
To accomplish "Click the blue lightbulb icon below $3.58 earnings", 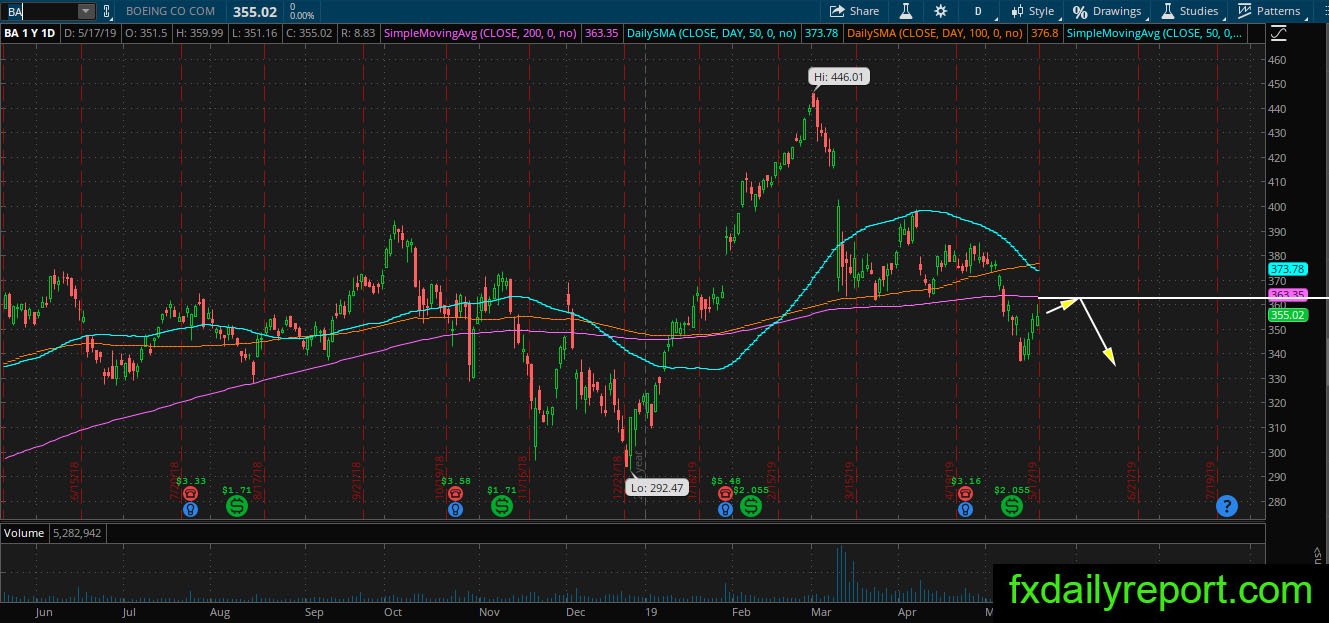I will [455, 509].
